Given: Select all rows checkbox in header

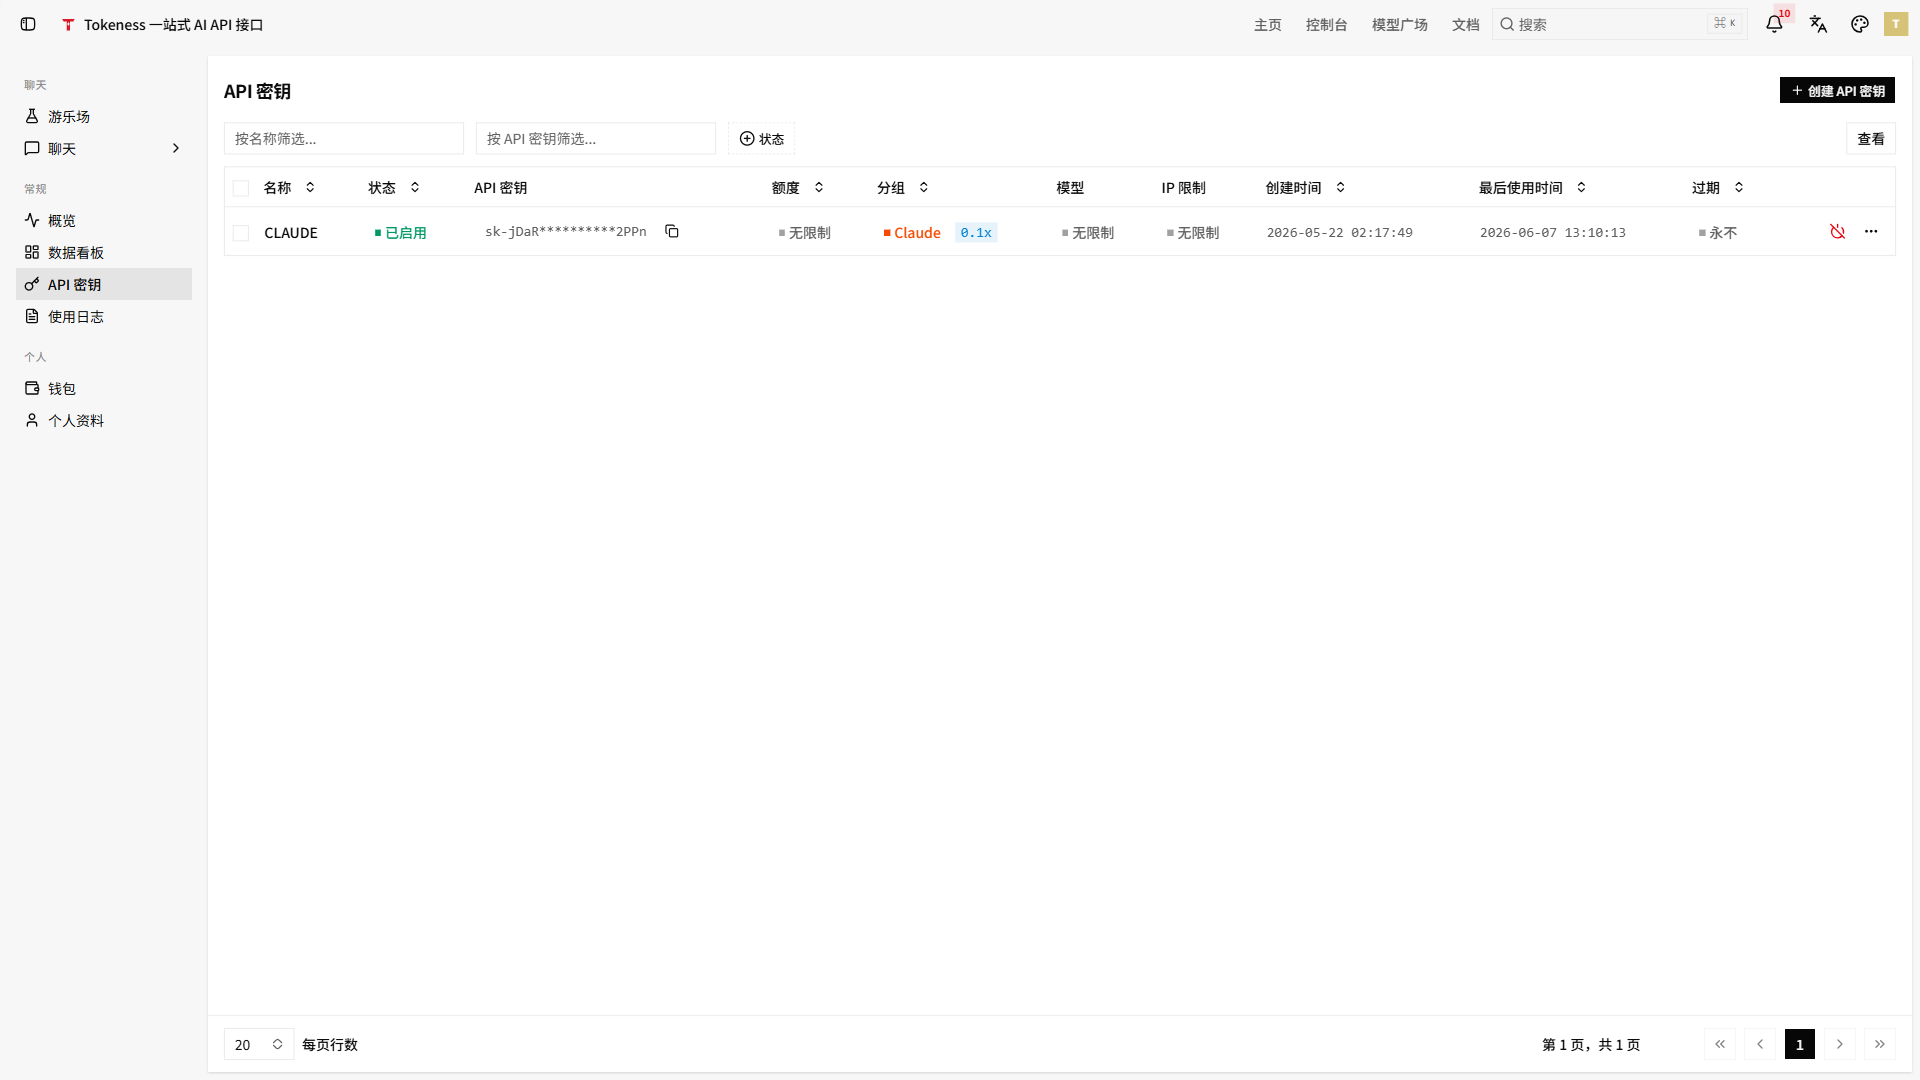Looking at the screenshot, I should 241,188.
